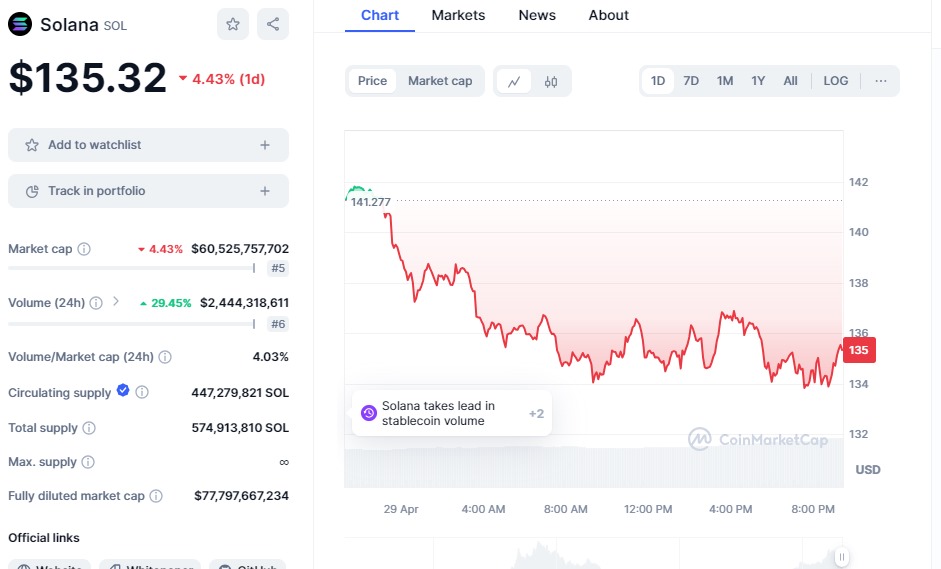Toggle chart to Market cap view
The height and width of the screenshot is (569, 941).
[440, 81]
